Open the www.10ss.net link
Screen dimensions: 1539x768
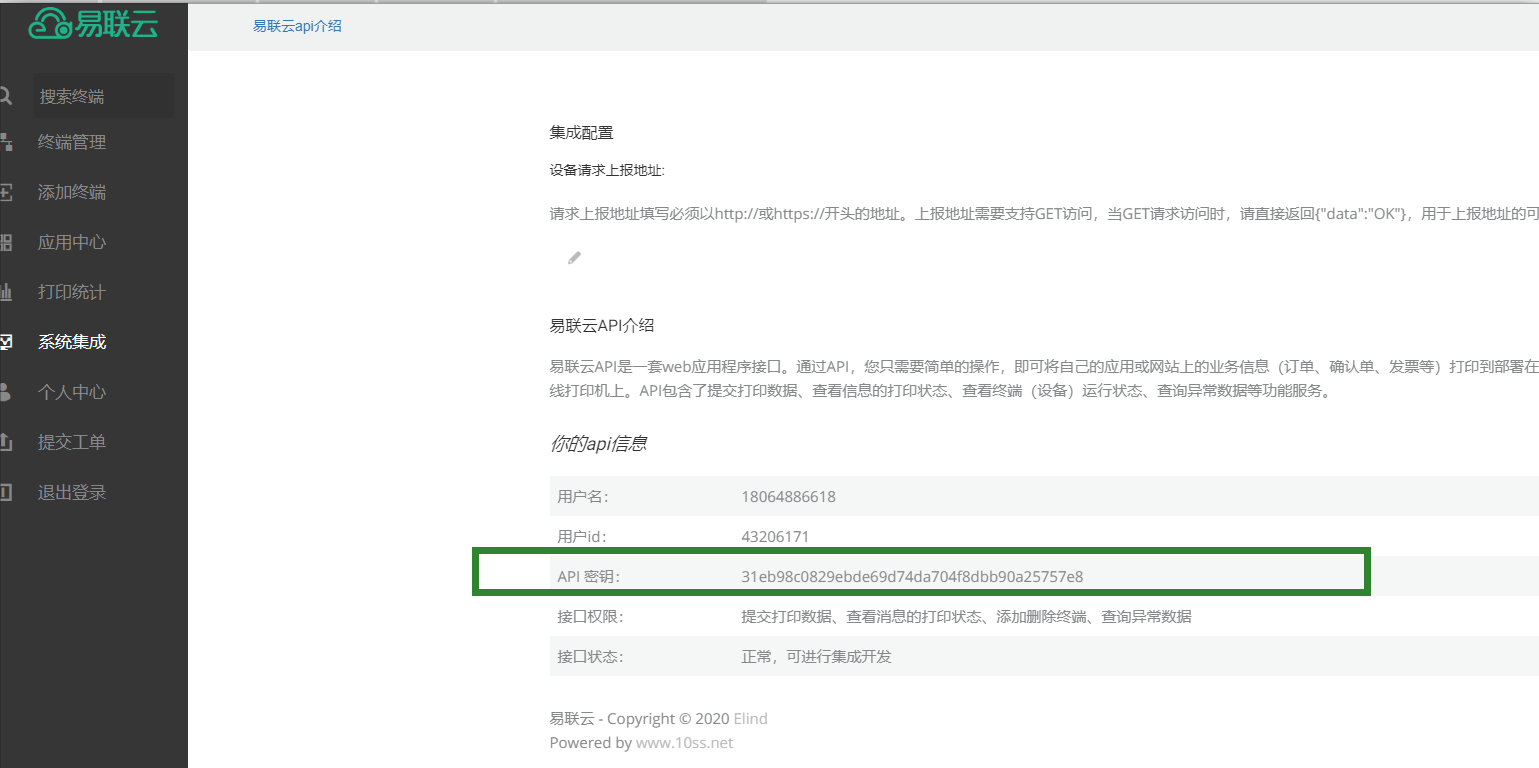(685, 742)
